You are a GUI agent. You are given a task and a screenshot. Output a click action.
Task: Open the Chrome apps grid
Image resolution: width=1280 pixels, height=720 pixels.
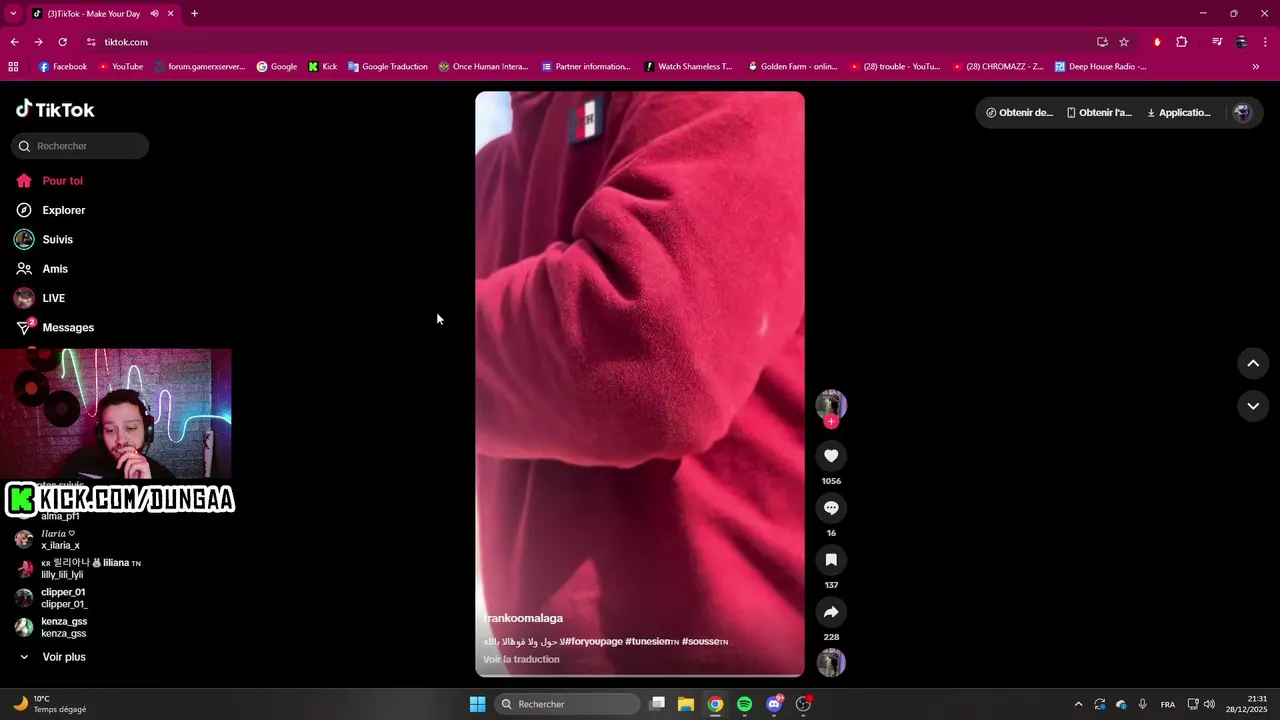tap(13, 67)
